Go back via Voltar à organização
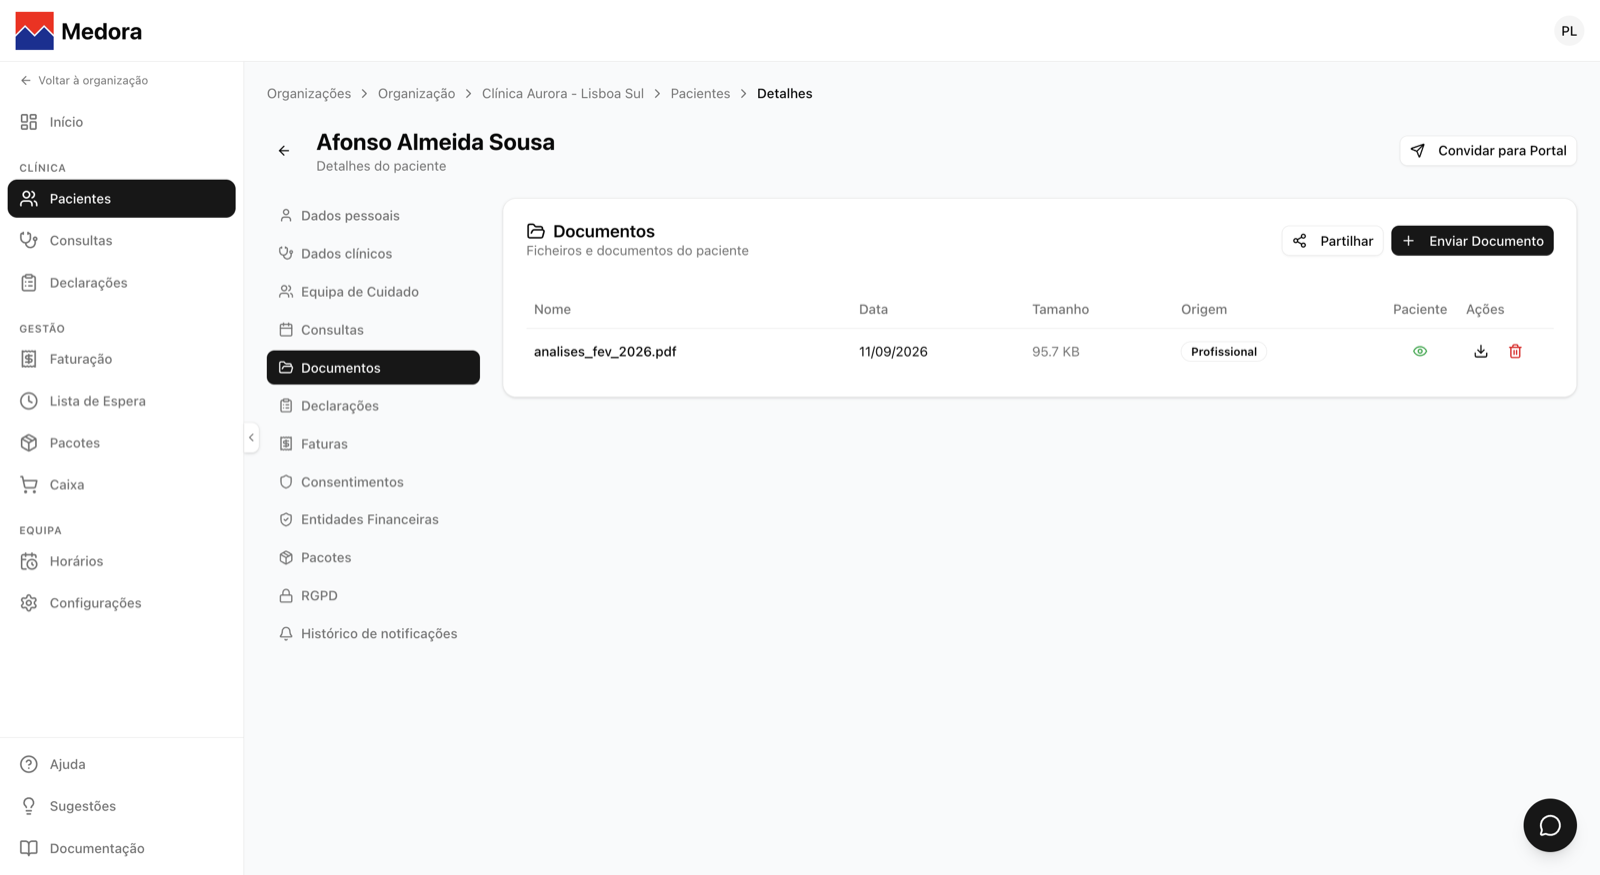Image resolution: width=1600 pixels, height=875 pixels. pyautogui.click(x=84, y=80)
